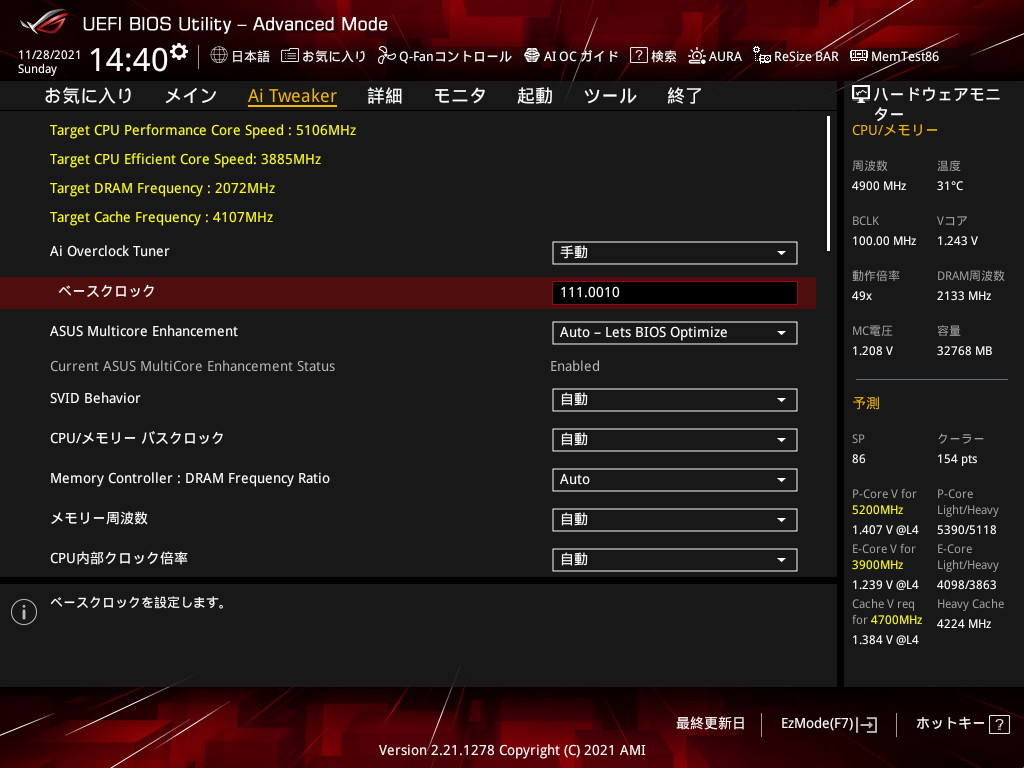Click the 14:40 clock display
Image resolution: width=1024 pixels, height=768 pixels.
(x=129, y=59)
